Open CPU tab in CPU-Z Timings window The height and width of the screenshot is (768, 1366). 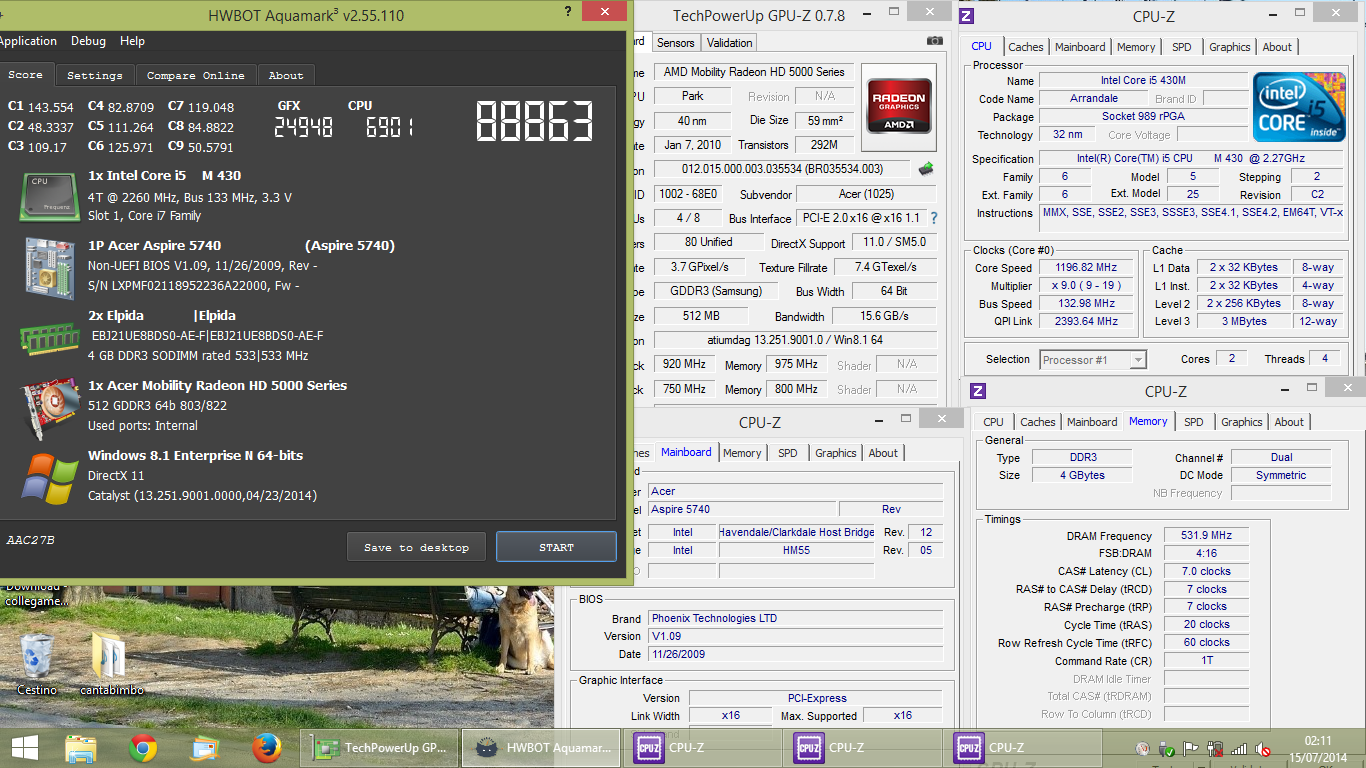tap(993, 422)
